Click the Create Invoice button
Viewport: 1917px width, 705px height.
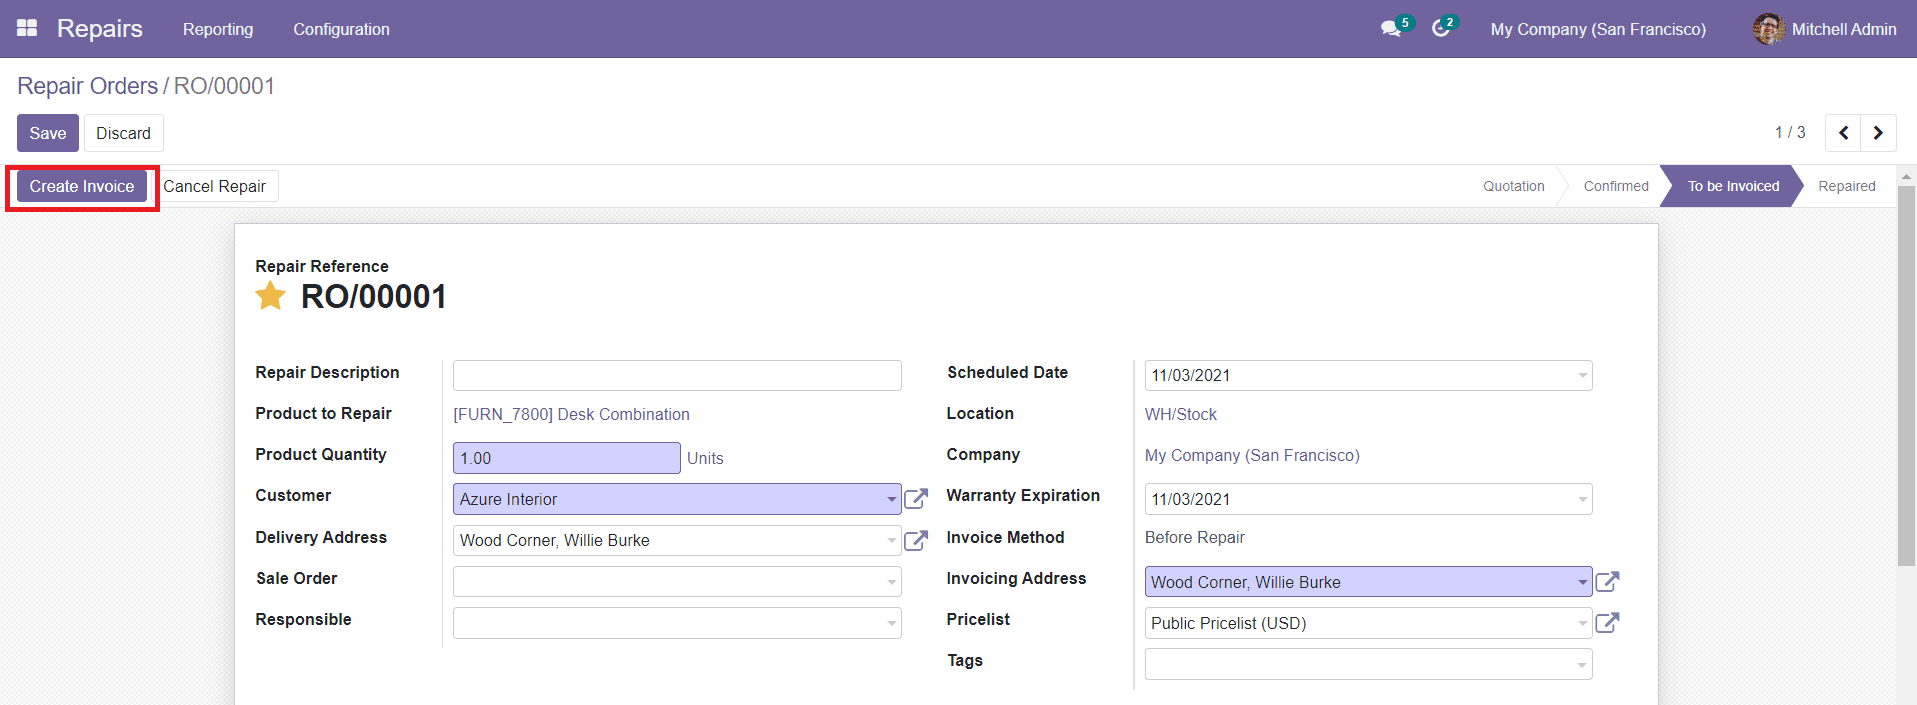click(82, 186)
